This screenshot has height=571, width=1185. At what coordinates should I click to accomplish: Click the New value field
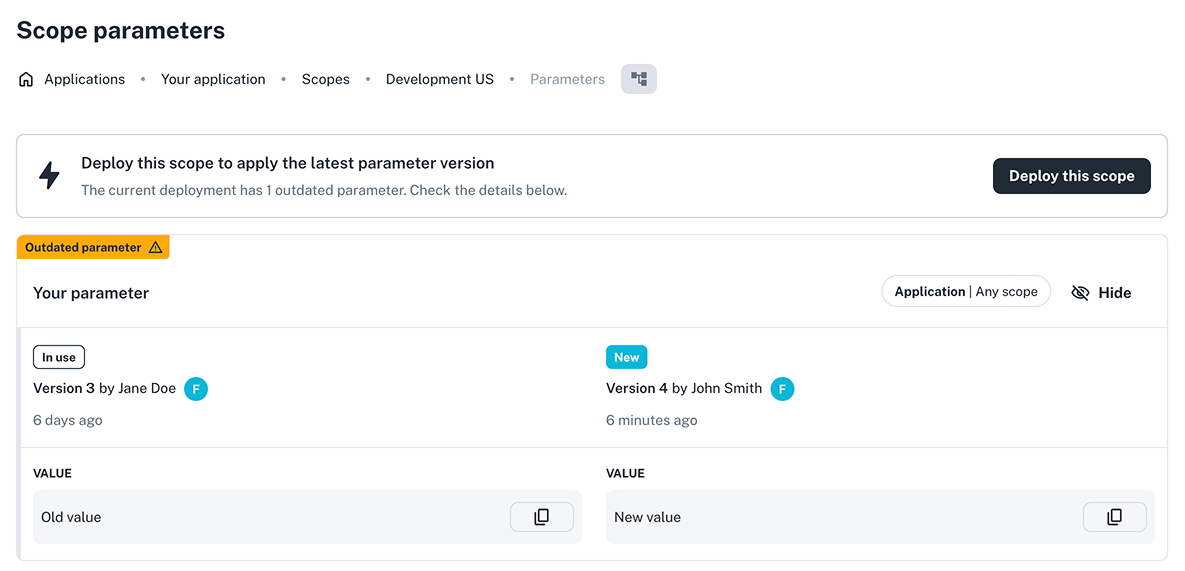pos(840,517)
